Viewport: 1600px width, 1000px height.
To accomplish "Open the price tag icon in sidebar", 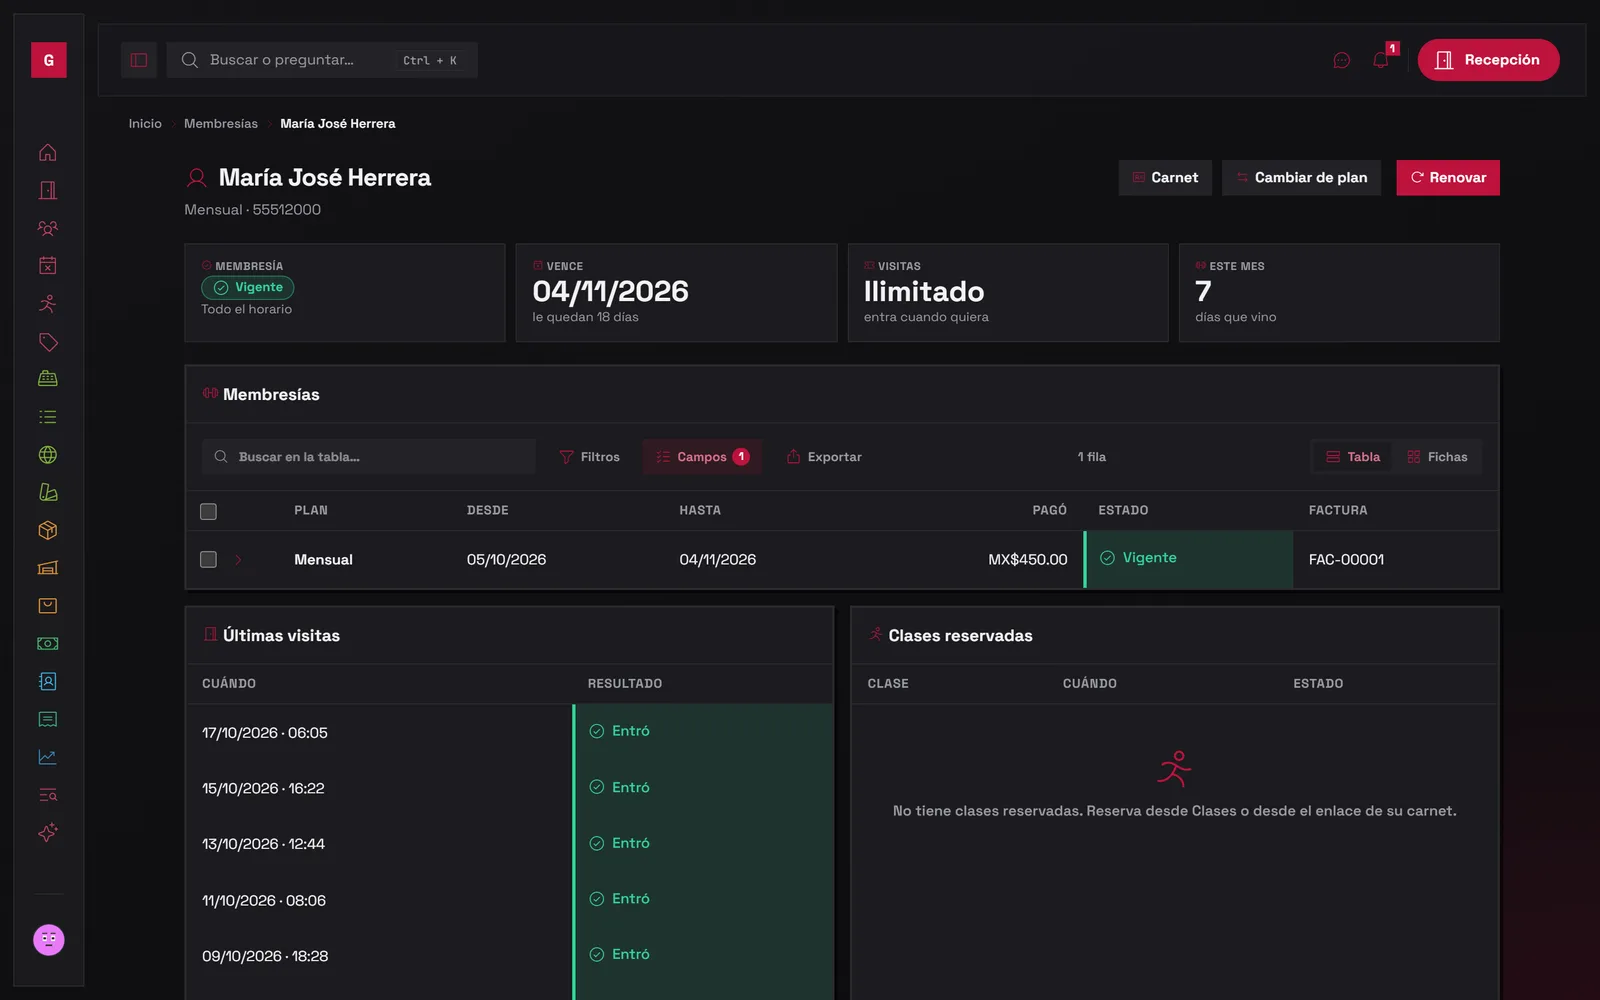I will 48,342.
